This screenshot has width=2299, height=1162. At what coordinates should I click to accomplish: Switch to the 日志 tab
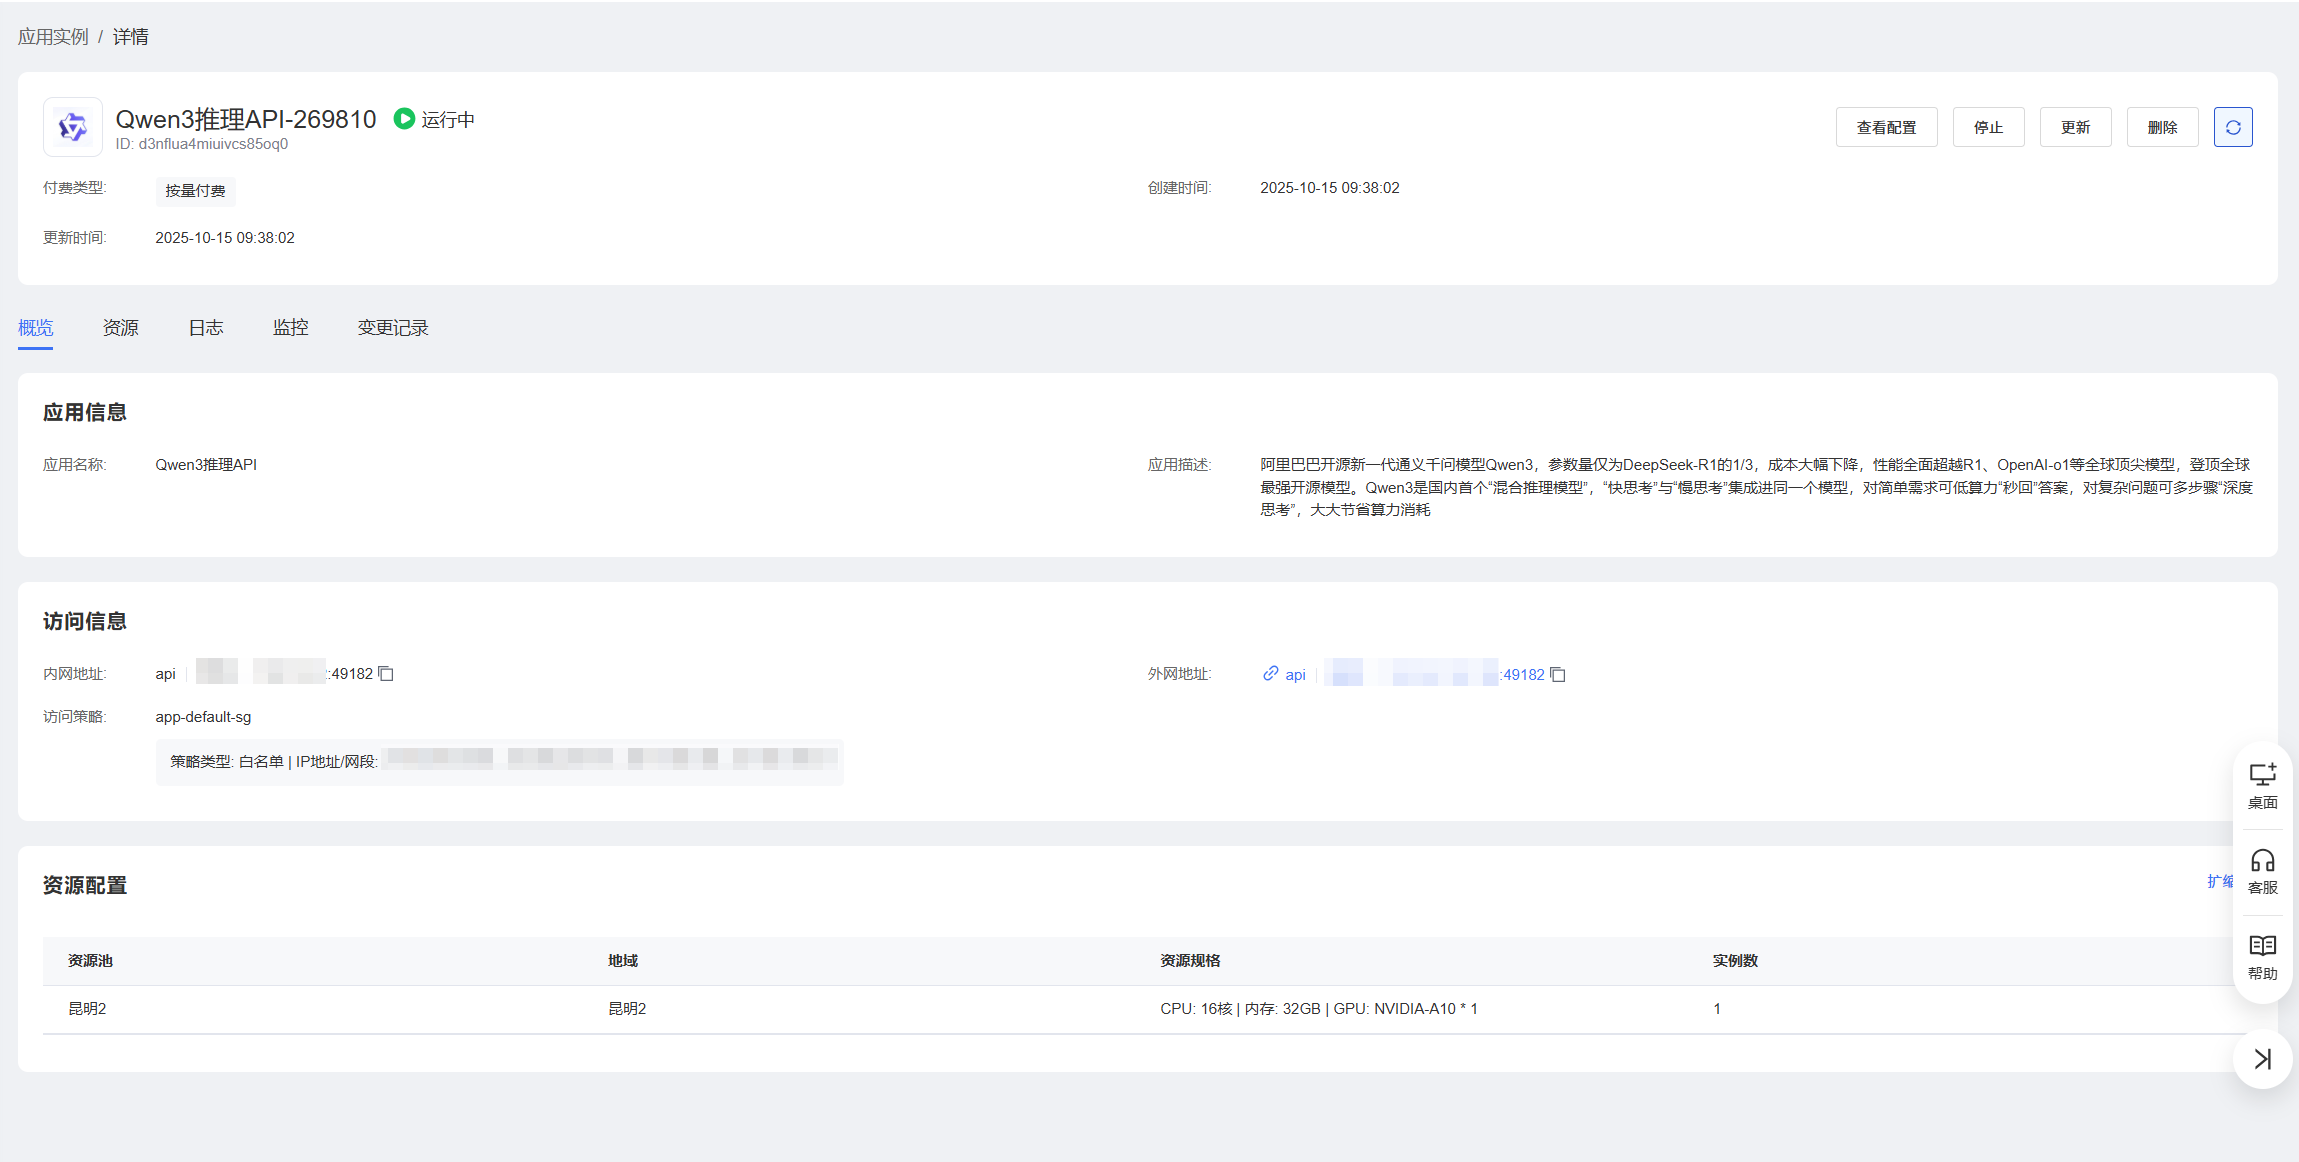(205, 328)
